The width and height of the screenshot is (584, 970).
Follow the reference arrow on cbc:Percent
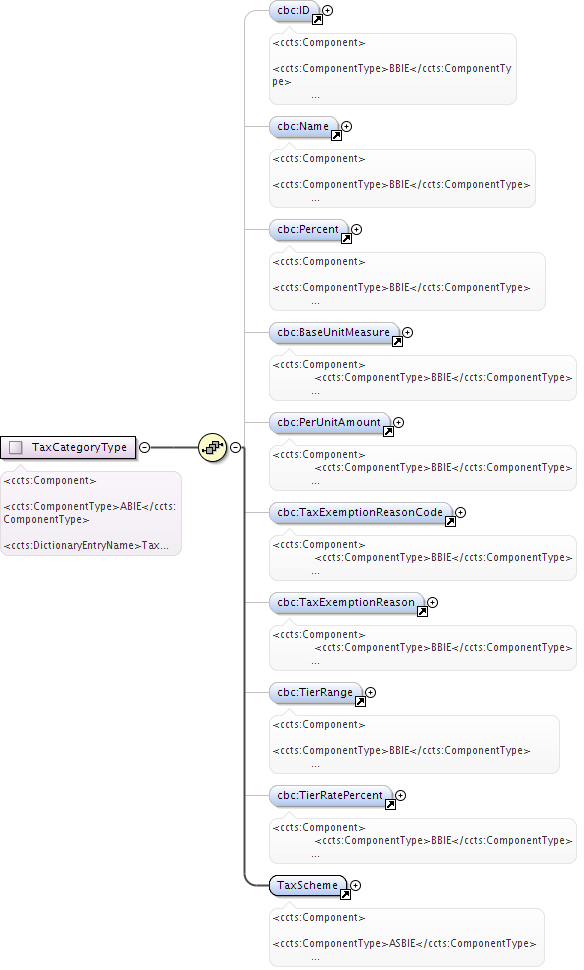346,239
